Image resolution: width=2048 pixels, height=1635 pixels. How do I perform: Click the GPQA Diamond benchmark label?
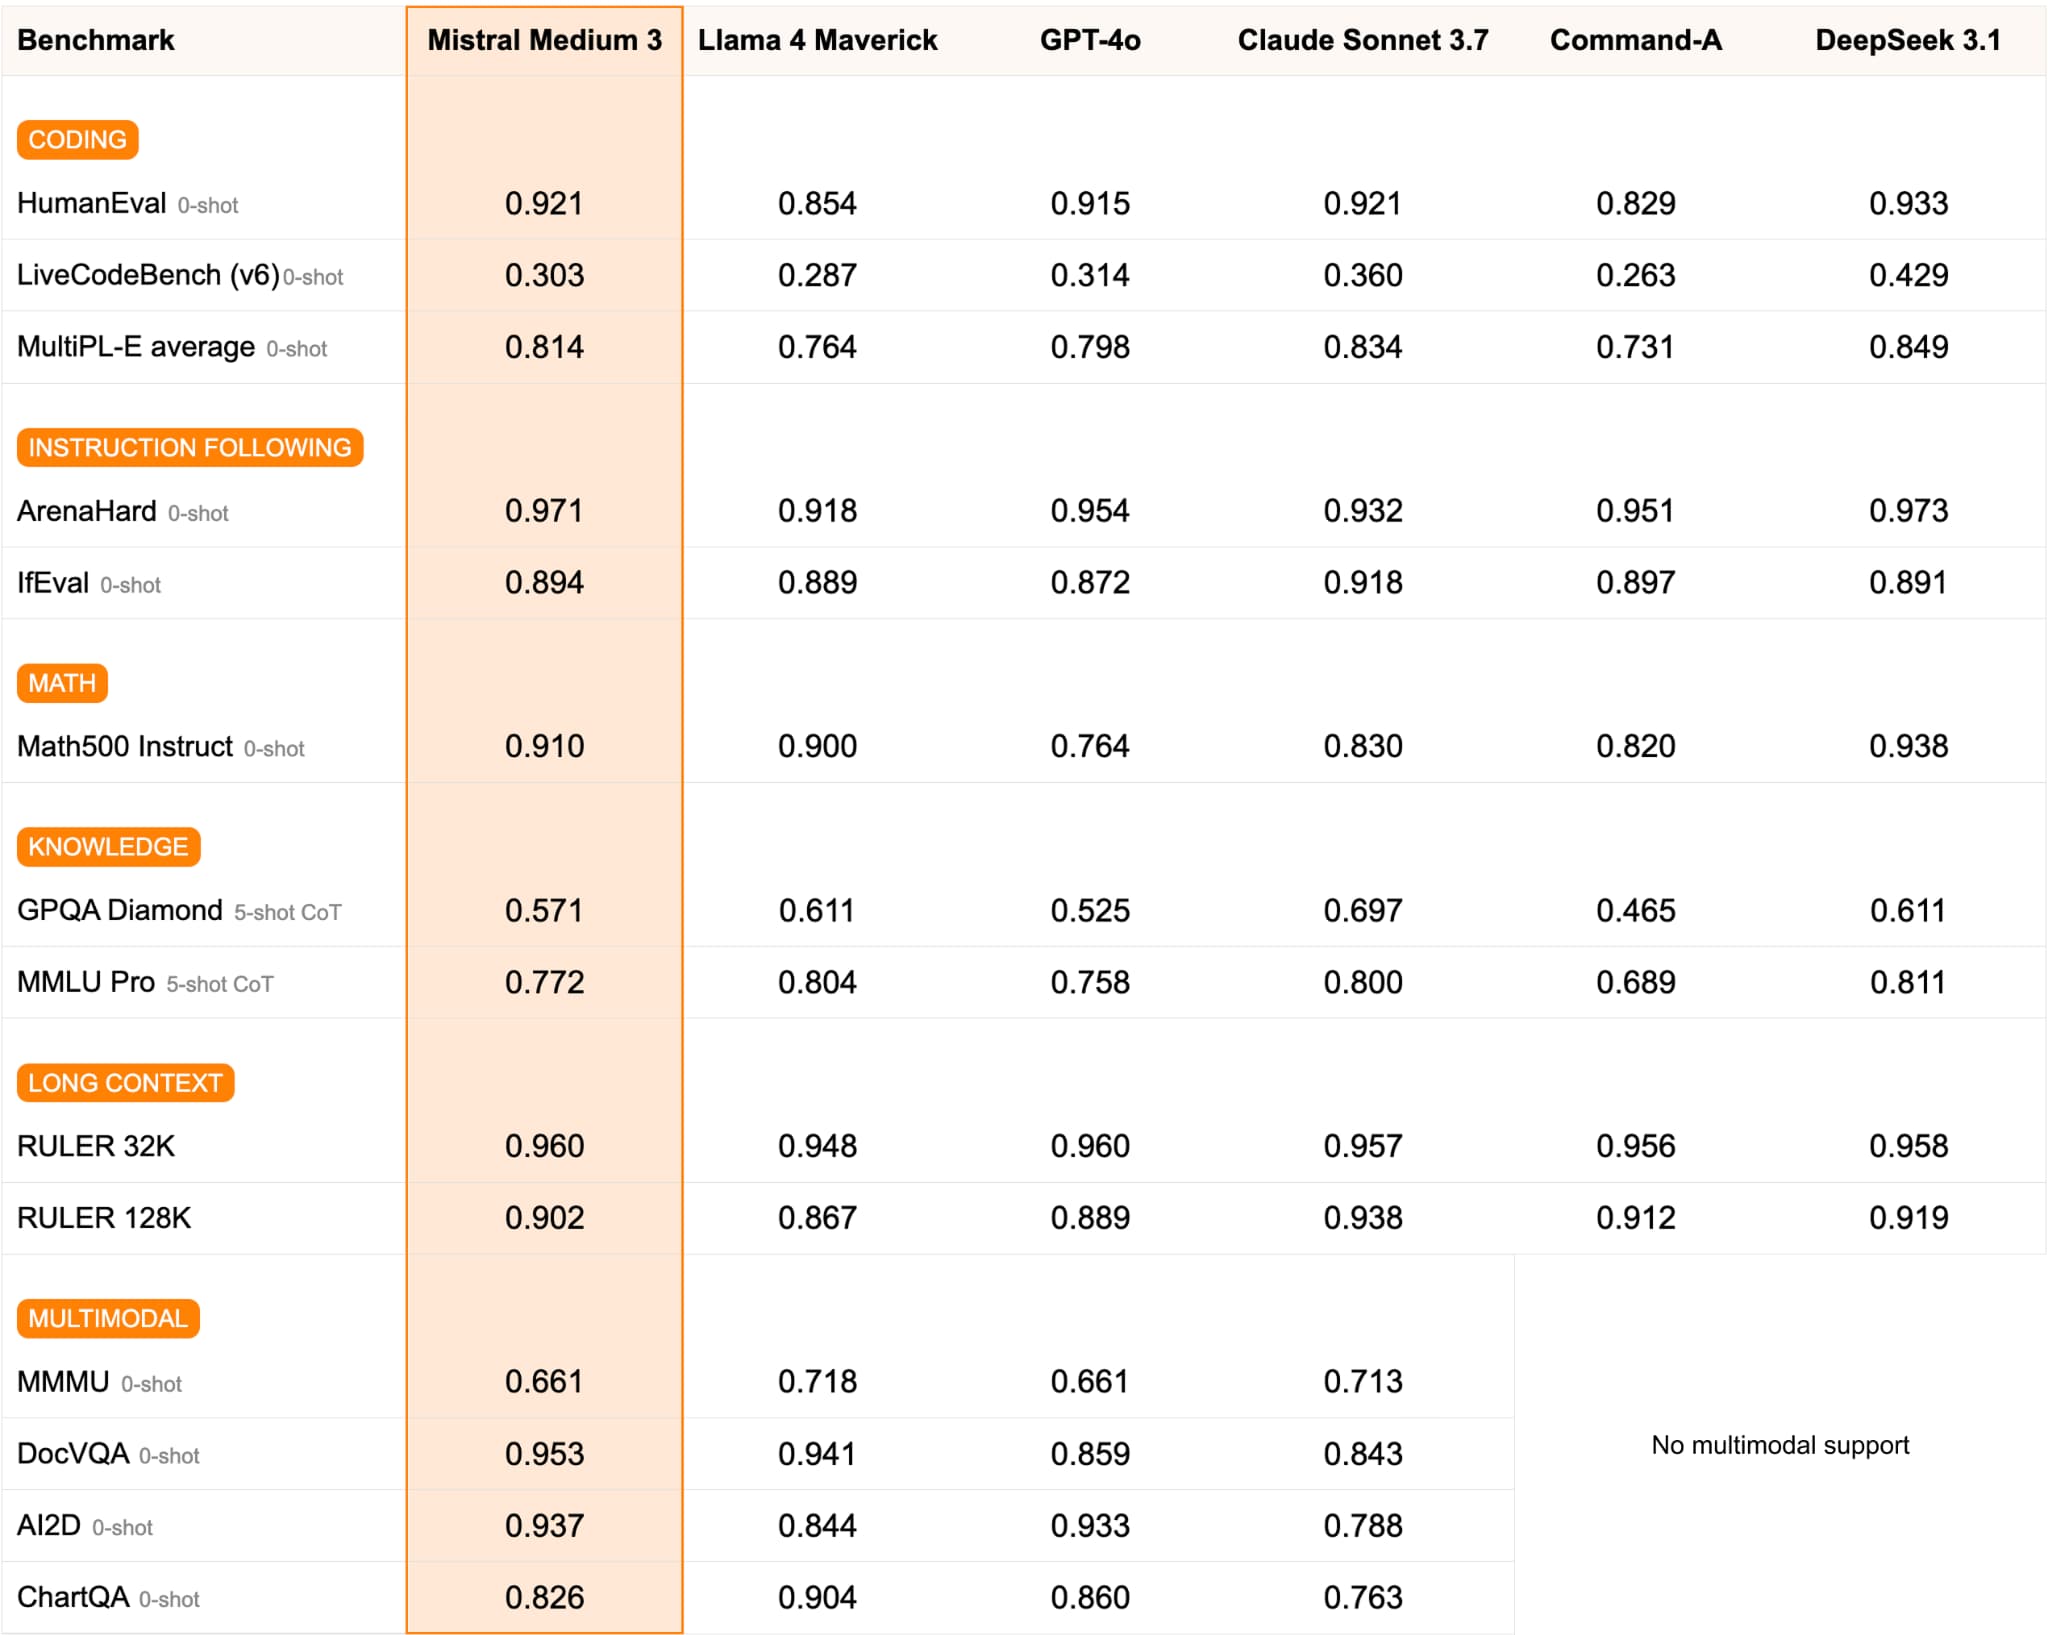[120, 910]
